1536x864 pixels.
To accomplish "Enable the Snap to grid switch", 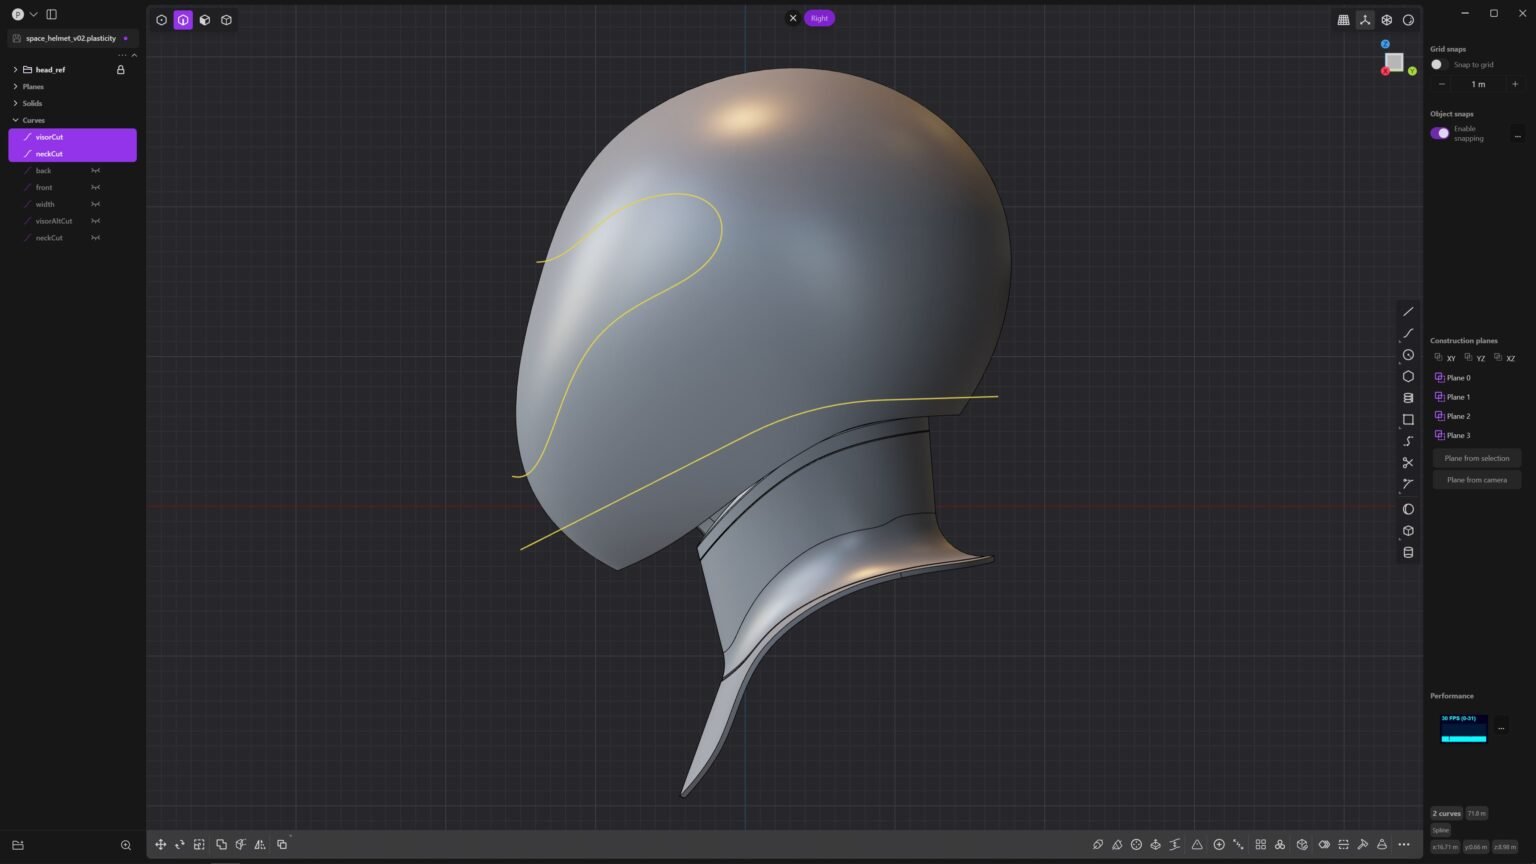I will point(1439,65).
